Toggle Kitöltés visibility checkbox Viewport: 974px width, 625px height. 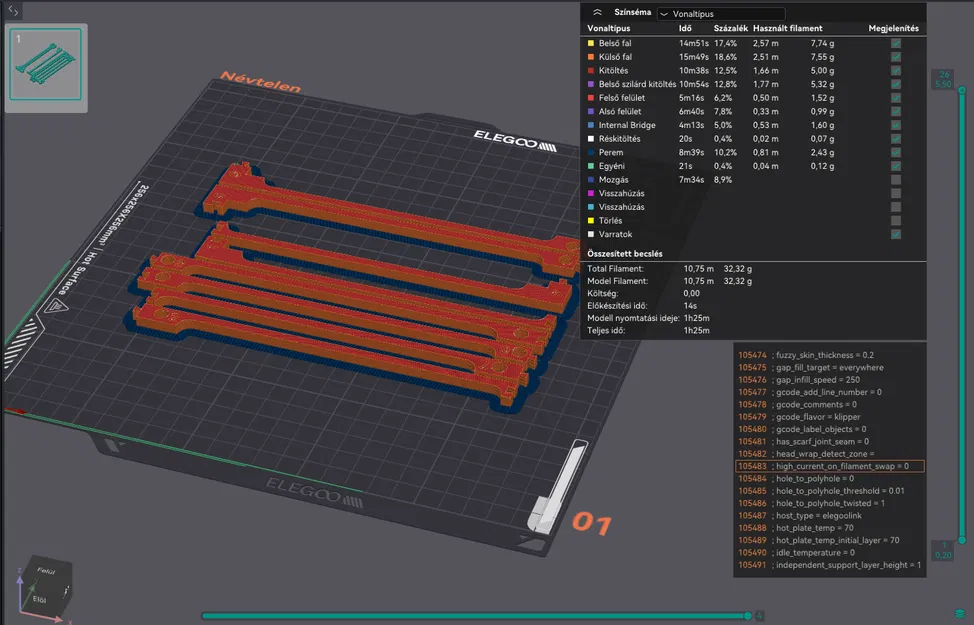[x=896, y=71]
